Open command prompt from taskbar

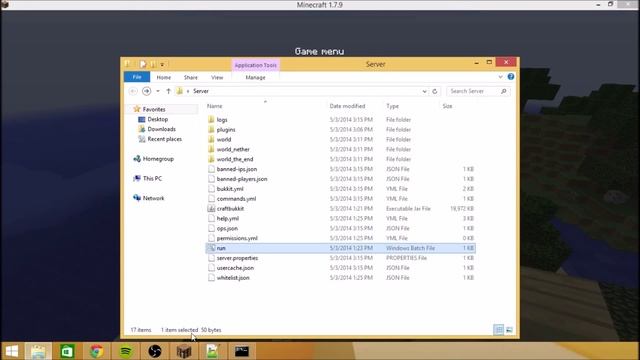pos(242,351)
